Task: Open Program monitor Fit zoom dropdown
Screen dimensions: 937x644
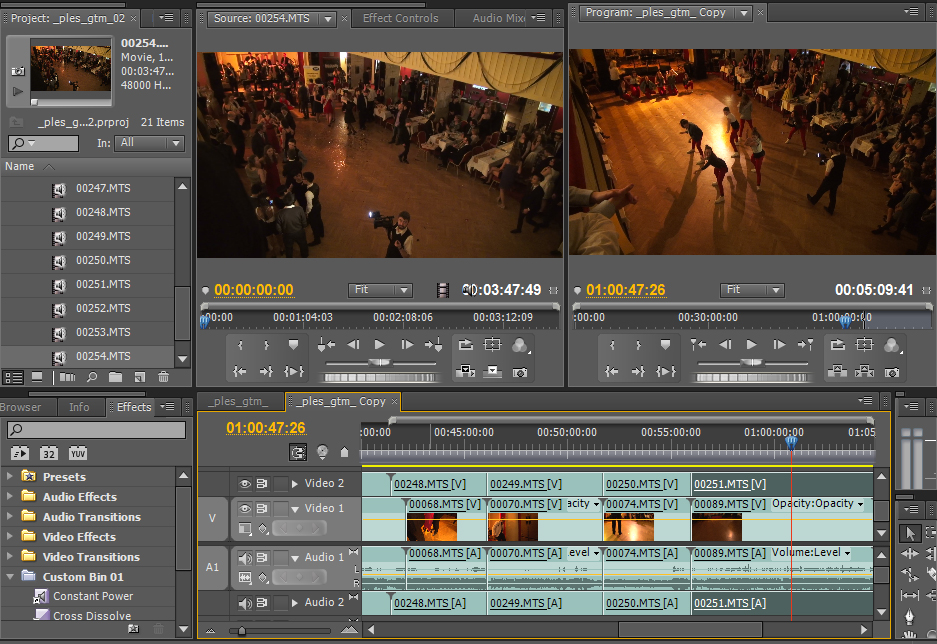Action: click(x=752, y=290)
